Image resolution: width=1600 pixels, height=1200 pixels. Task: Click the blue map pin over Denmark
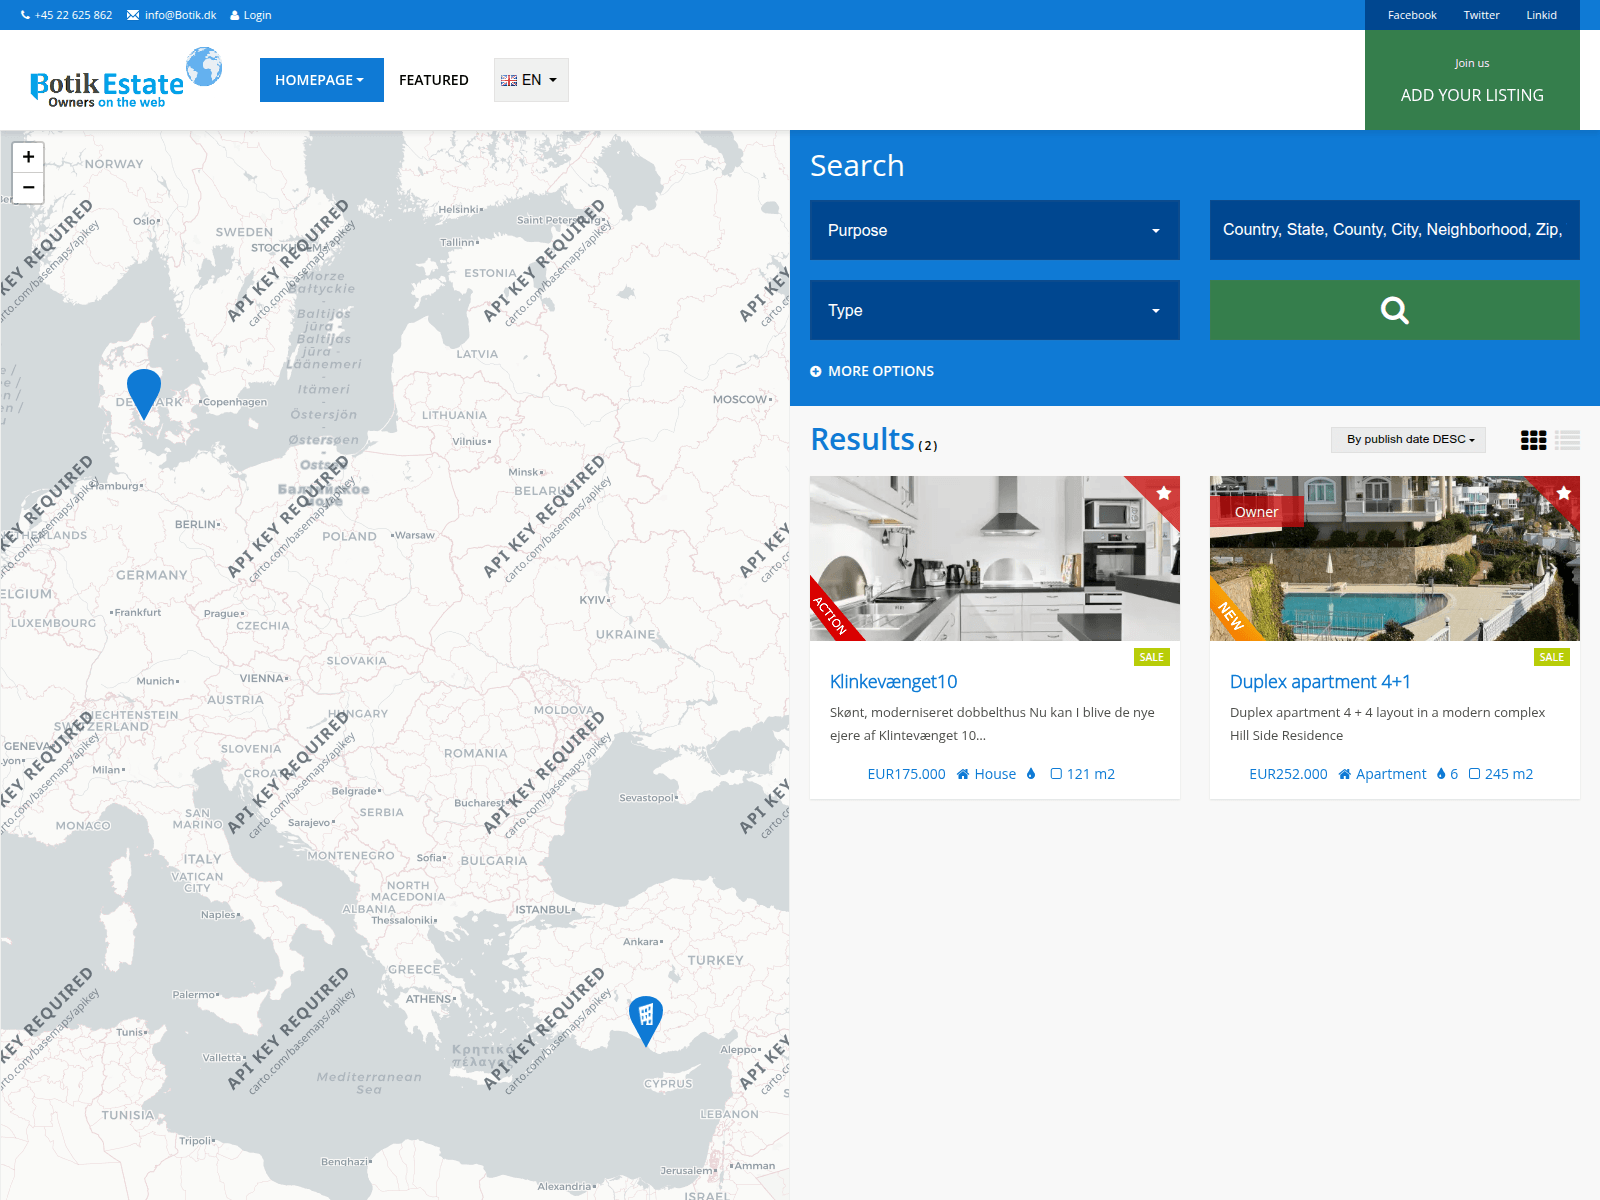(x=144, y=393)
